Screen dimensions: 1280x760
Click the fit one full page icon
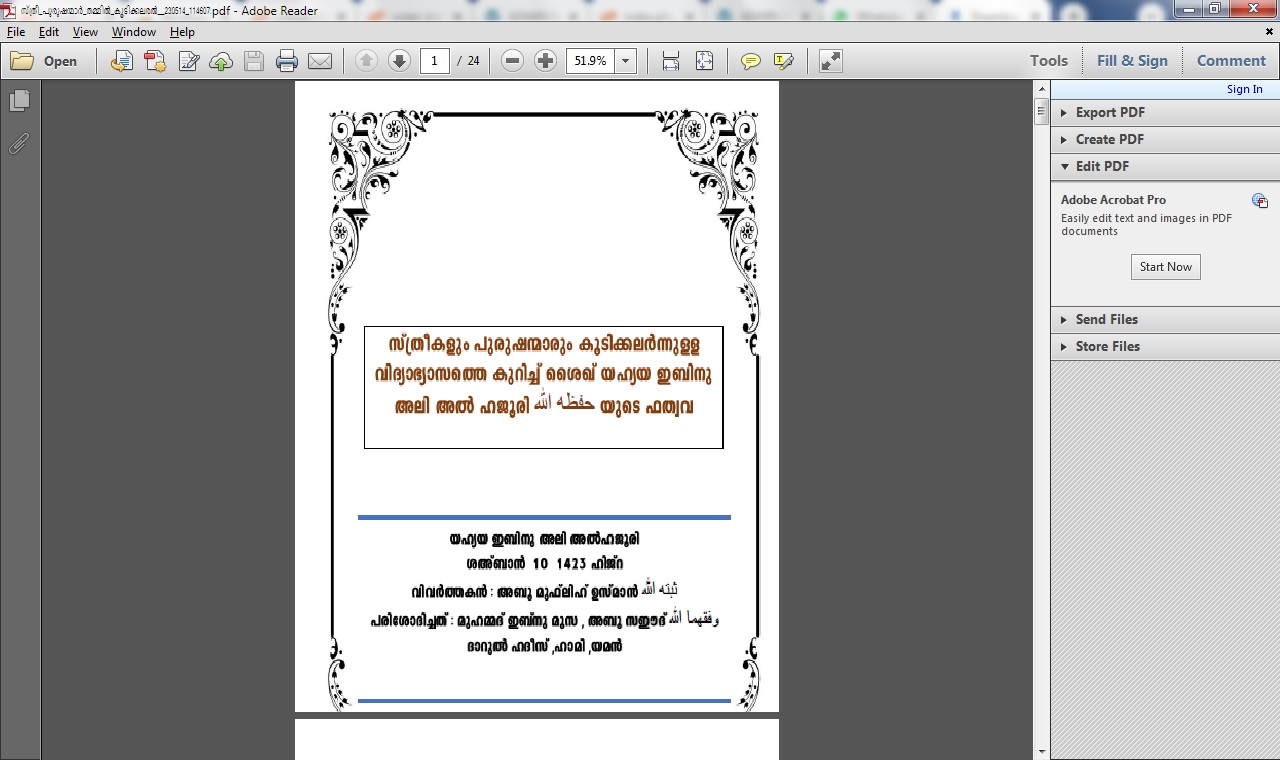click(x=704, y=61)
